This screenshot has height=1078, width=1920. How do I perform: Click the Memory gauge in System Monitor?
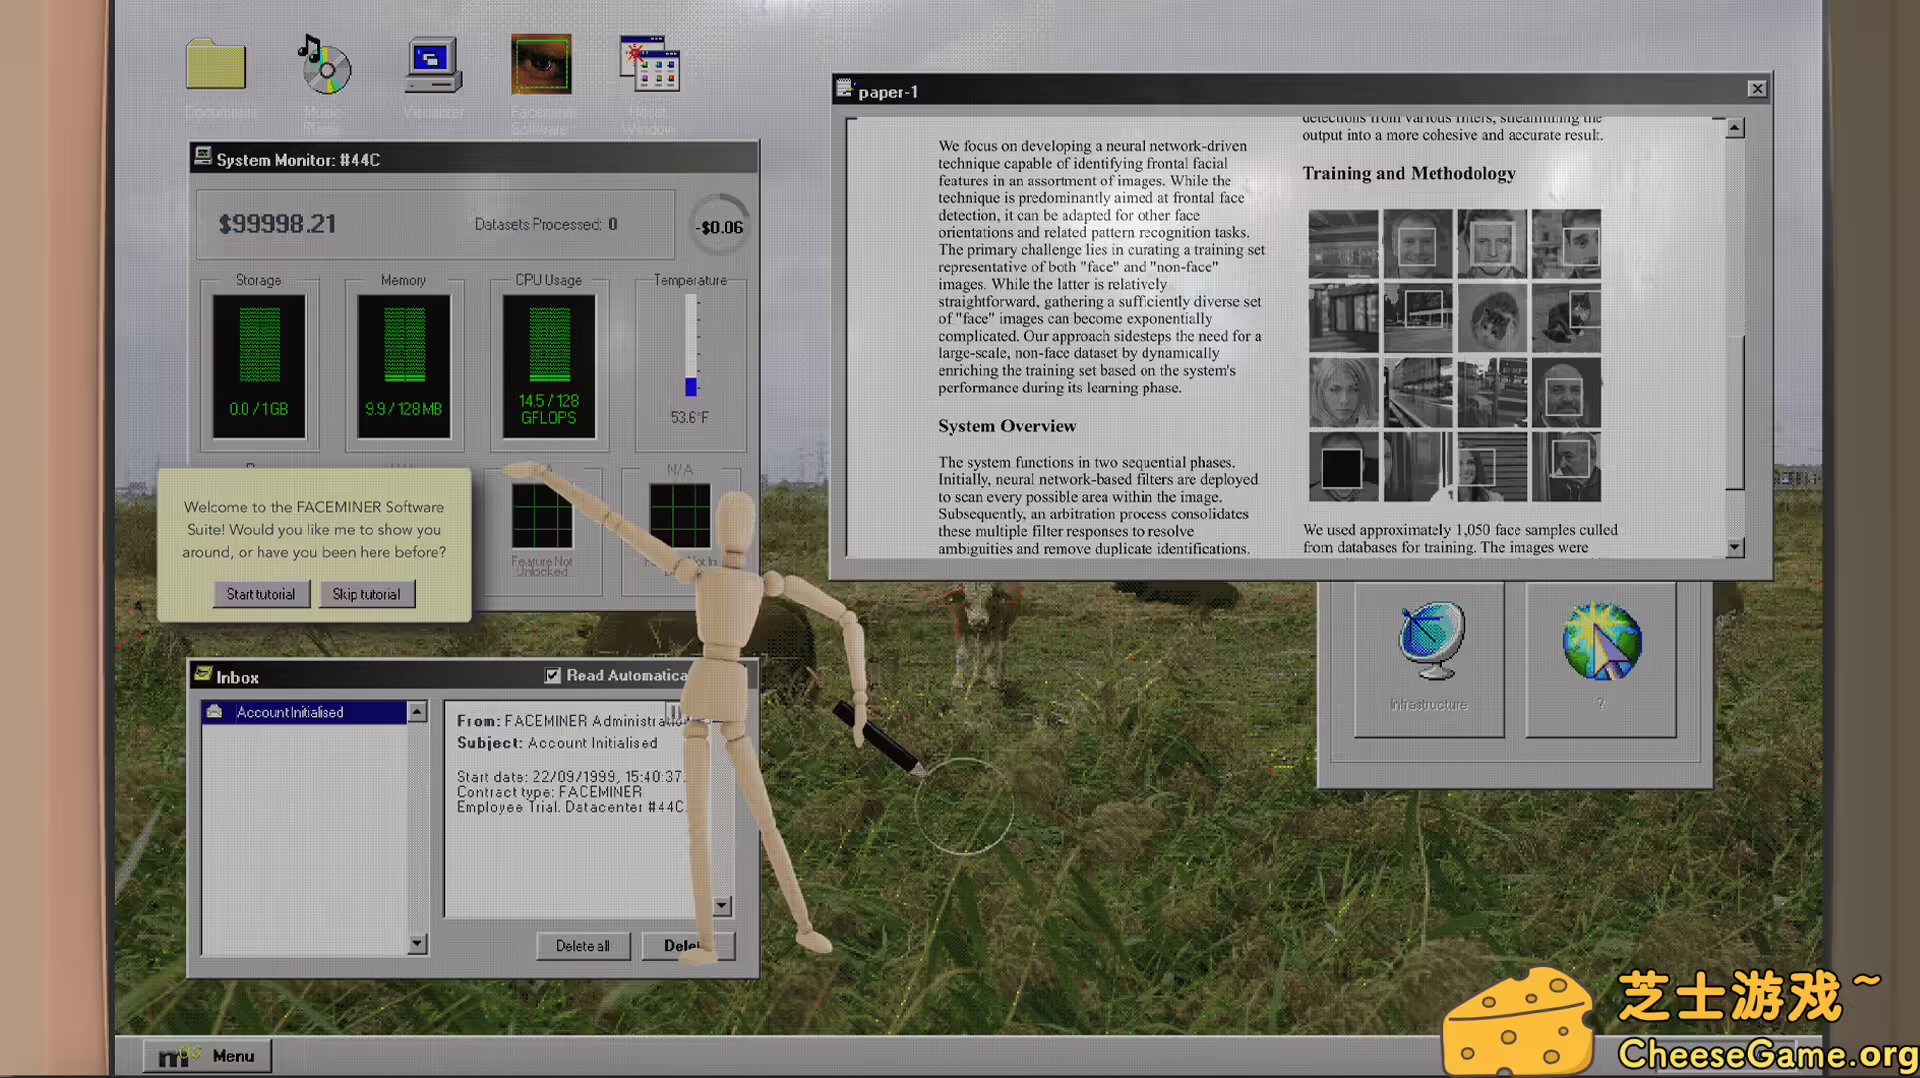[404, 365]
